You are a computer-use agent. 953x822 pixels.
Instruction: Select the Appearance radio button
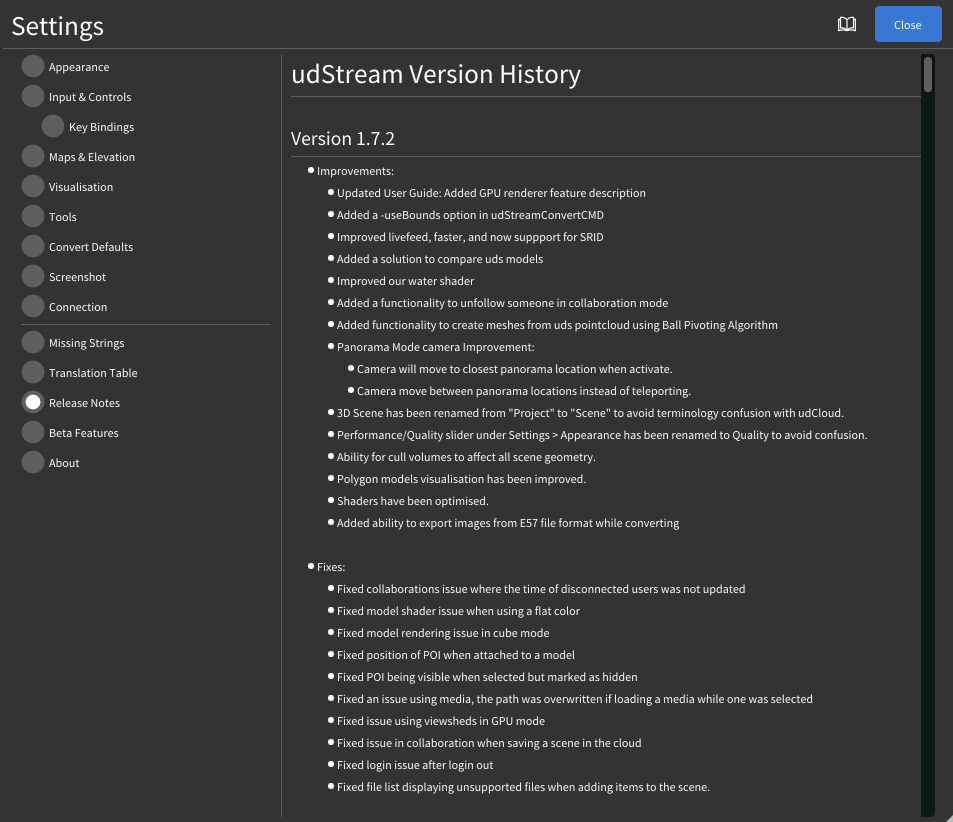pos(33,67)
